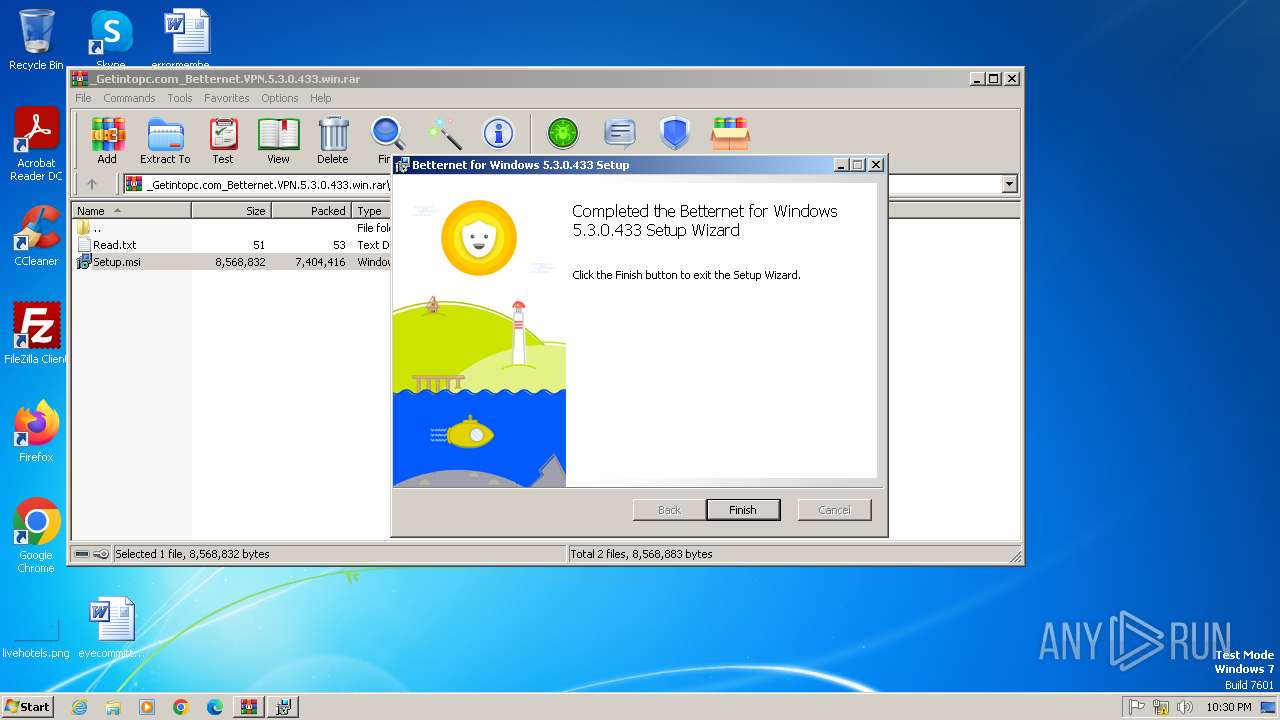The height and width of the screenshot is (720, 1280).
Task: Open Google Chrome desktop shortcut
Action: click(36, 535)
